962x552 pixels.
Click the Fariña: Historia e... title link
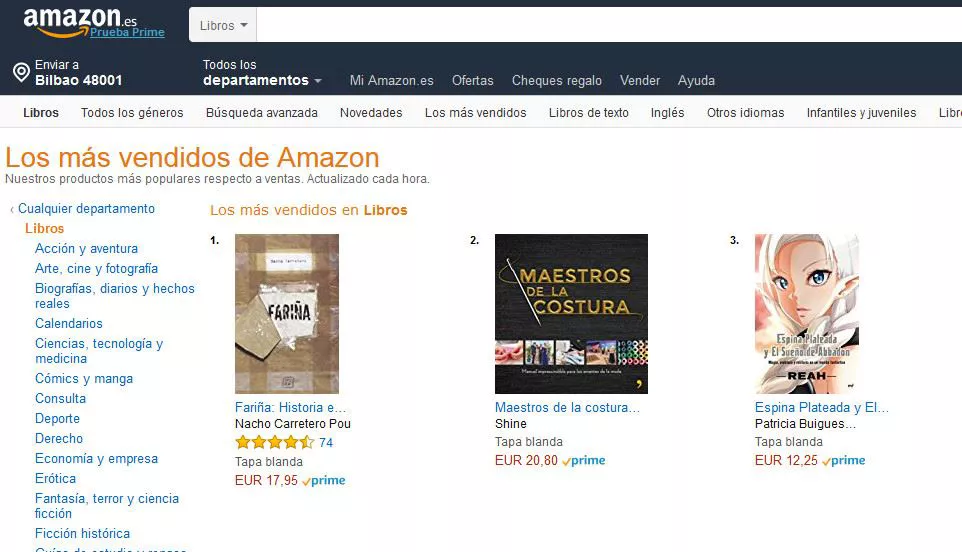click(x=290, y=407)
